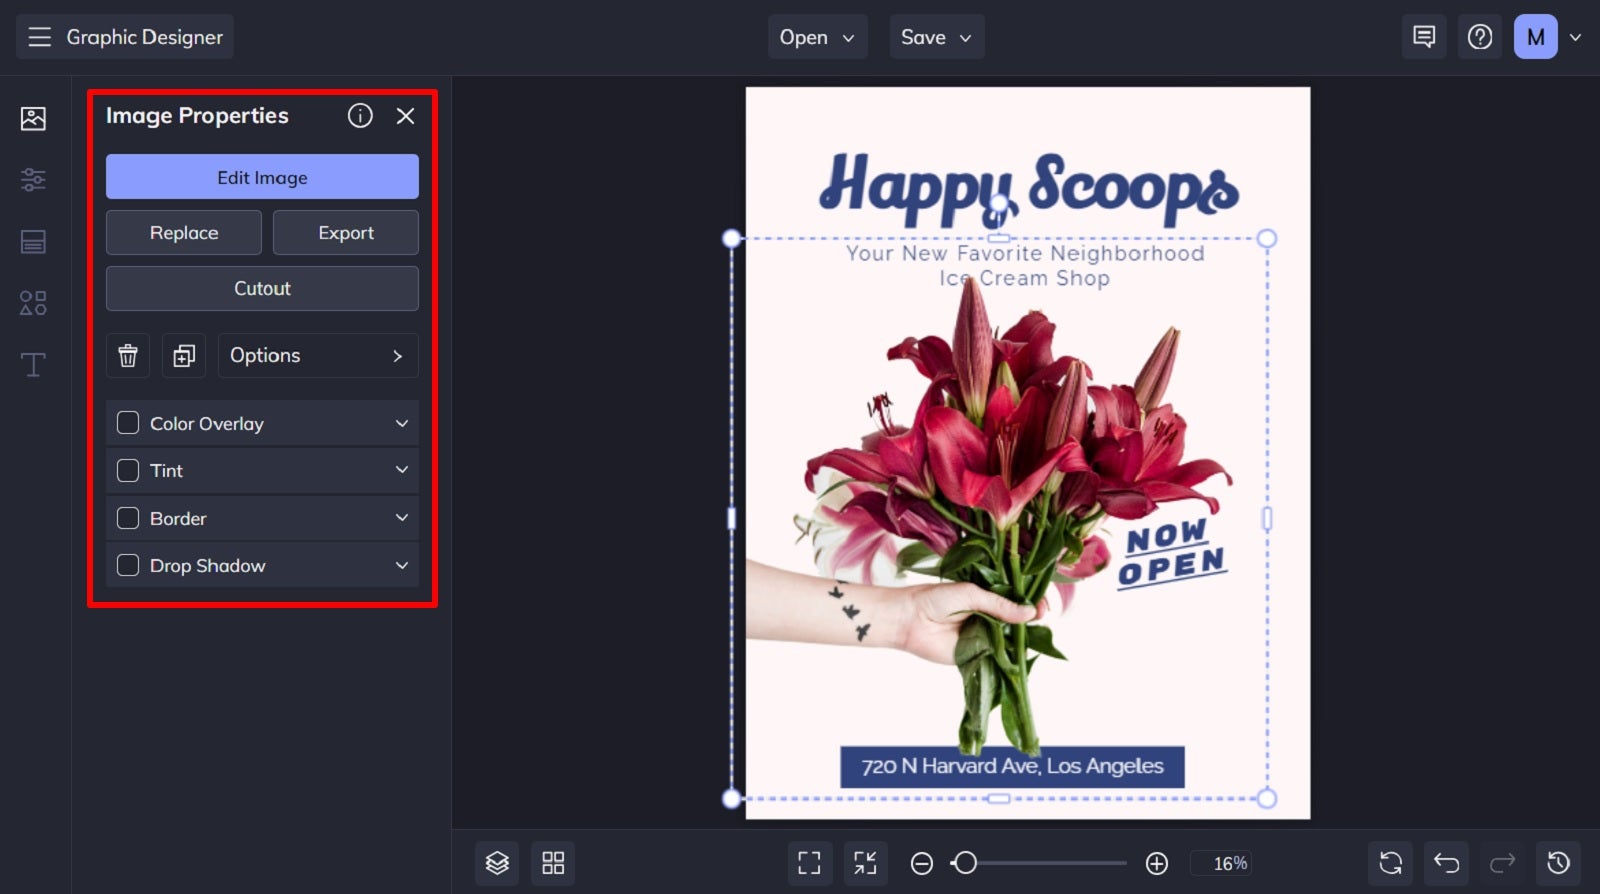Enable the Tint checkbox
Viewport: 1600px width, 894px height.
128,470
